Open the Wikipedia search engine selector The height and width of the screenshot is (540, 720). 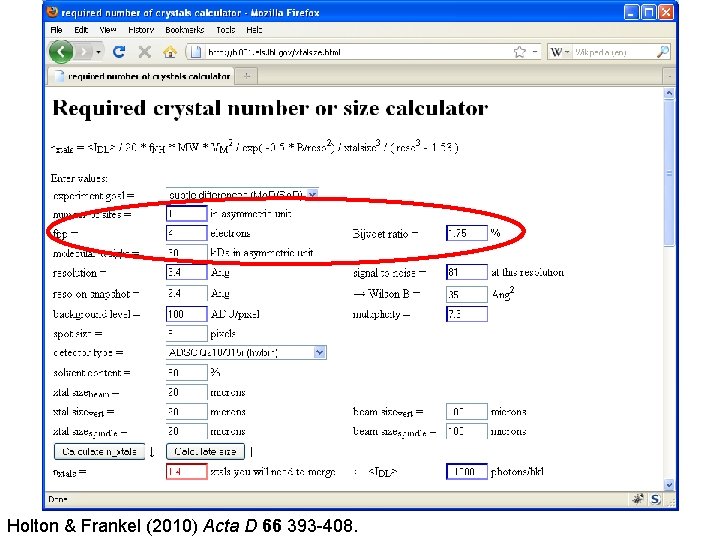[x=559, y=52]
